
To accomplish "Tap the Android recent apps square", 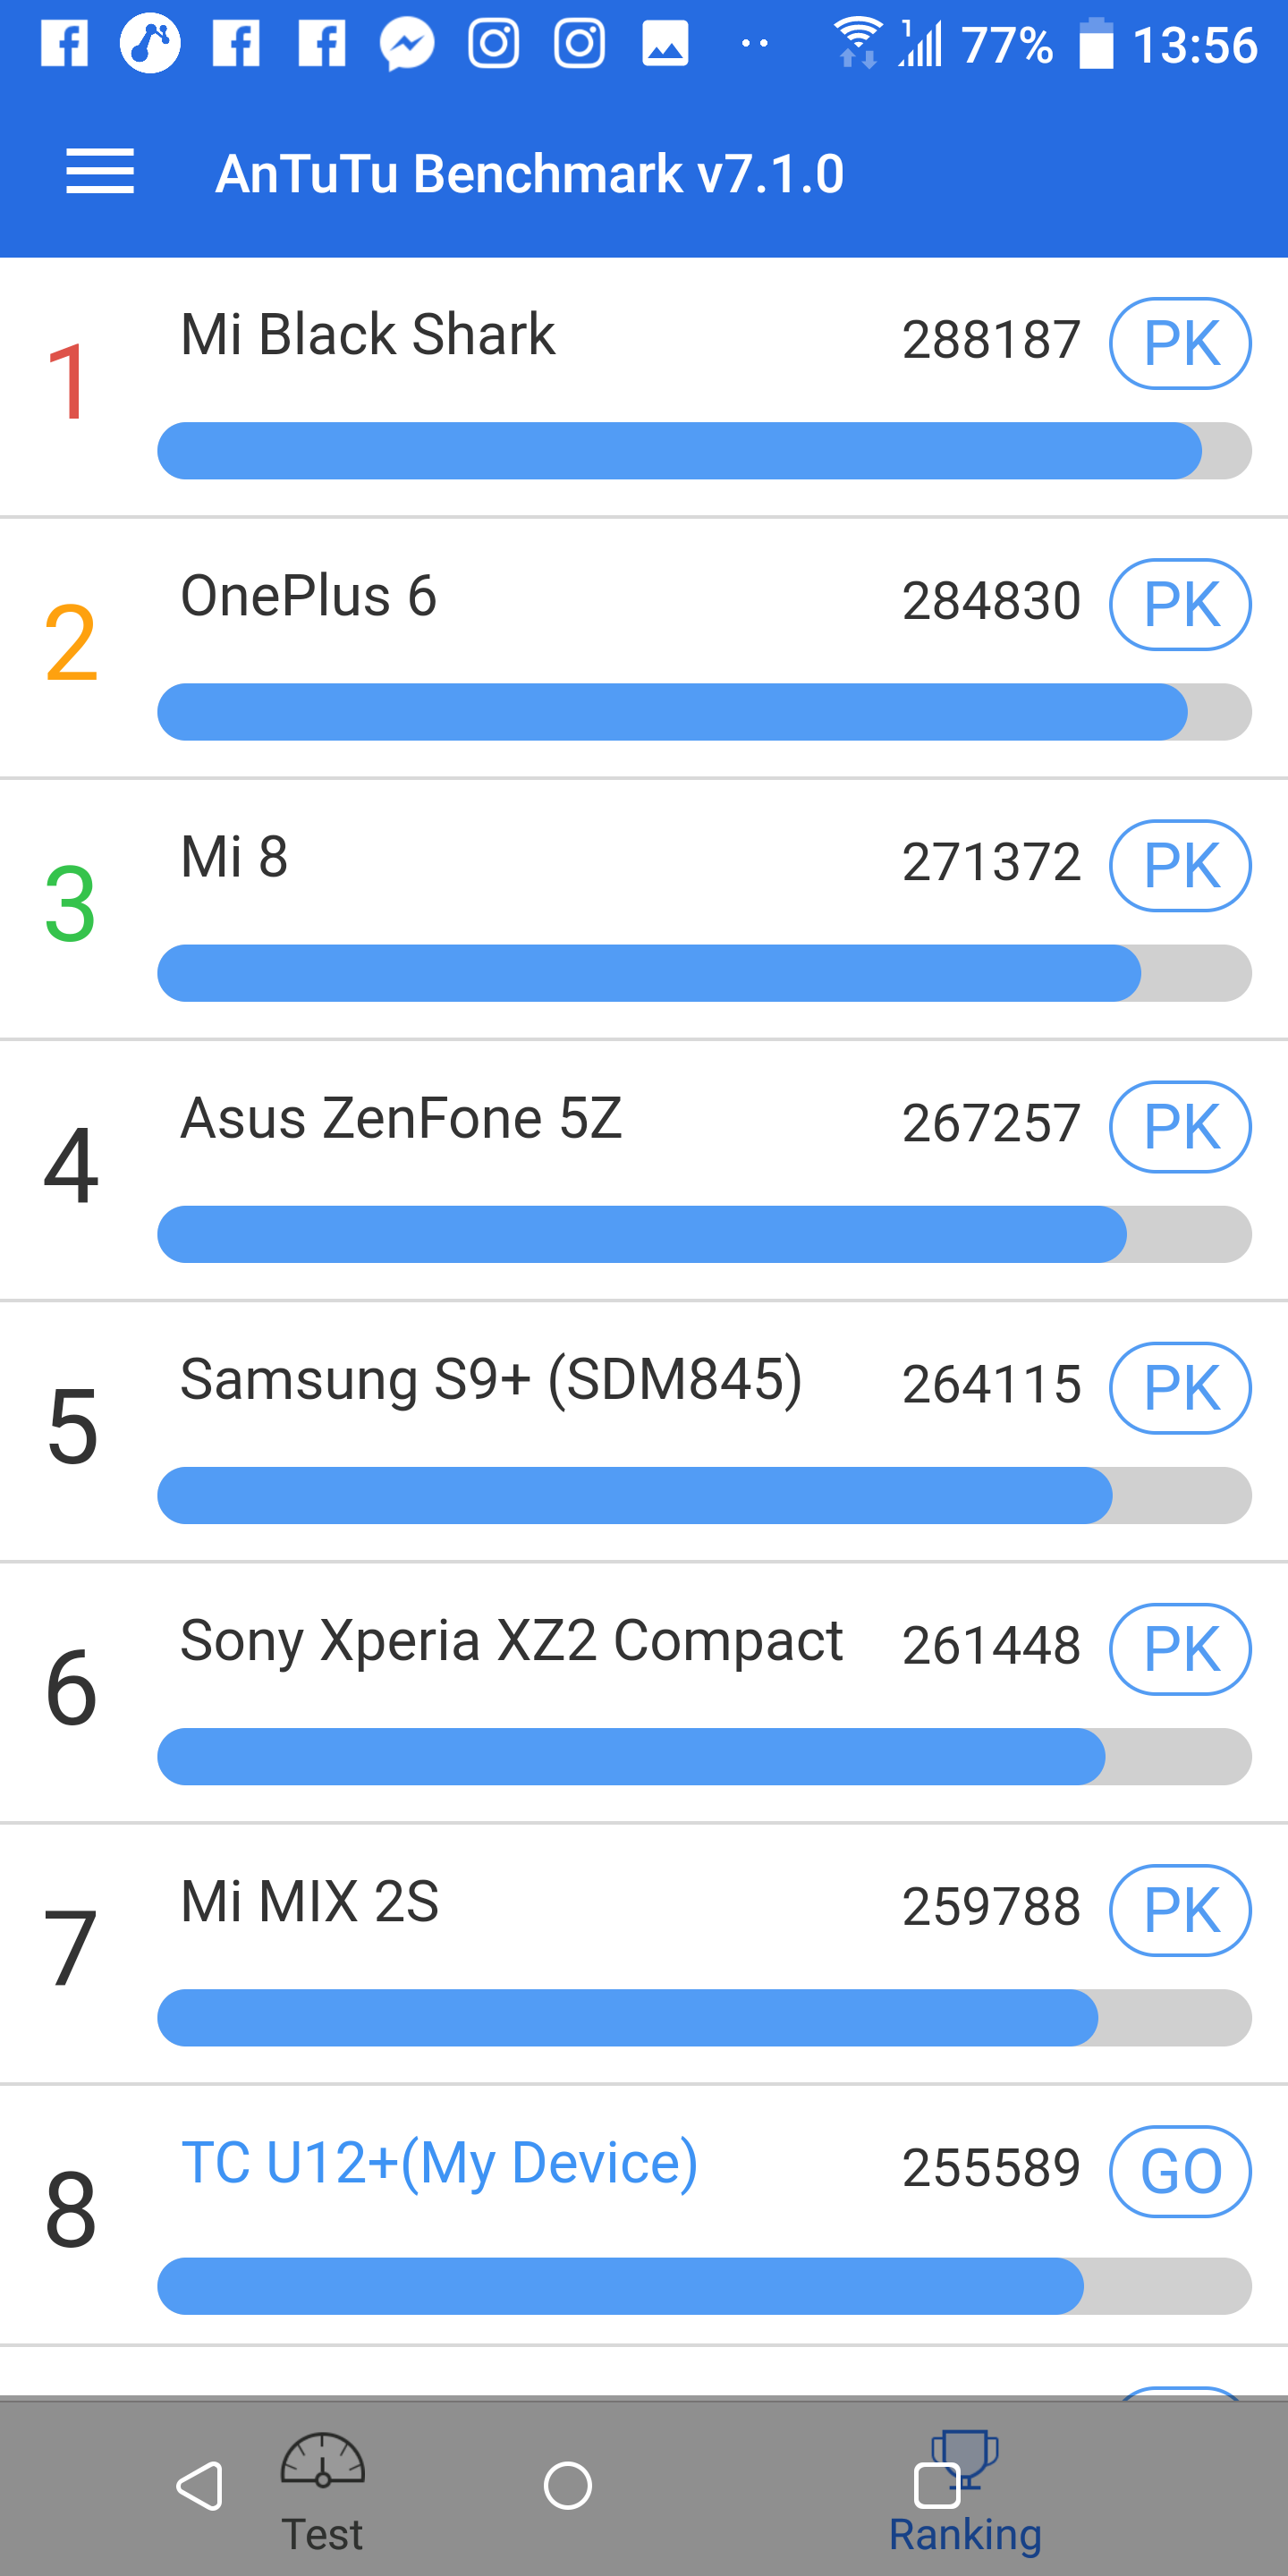I will pyautogui.click(x=937, y=2485).
